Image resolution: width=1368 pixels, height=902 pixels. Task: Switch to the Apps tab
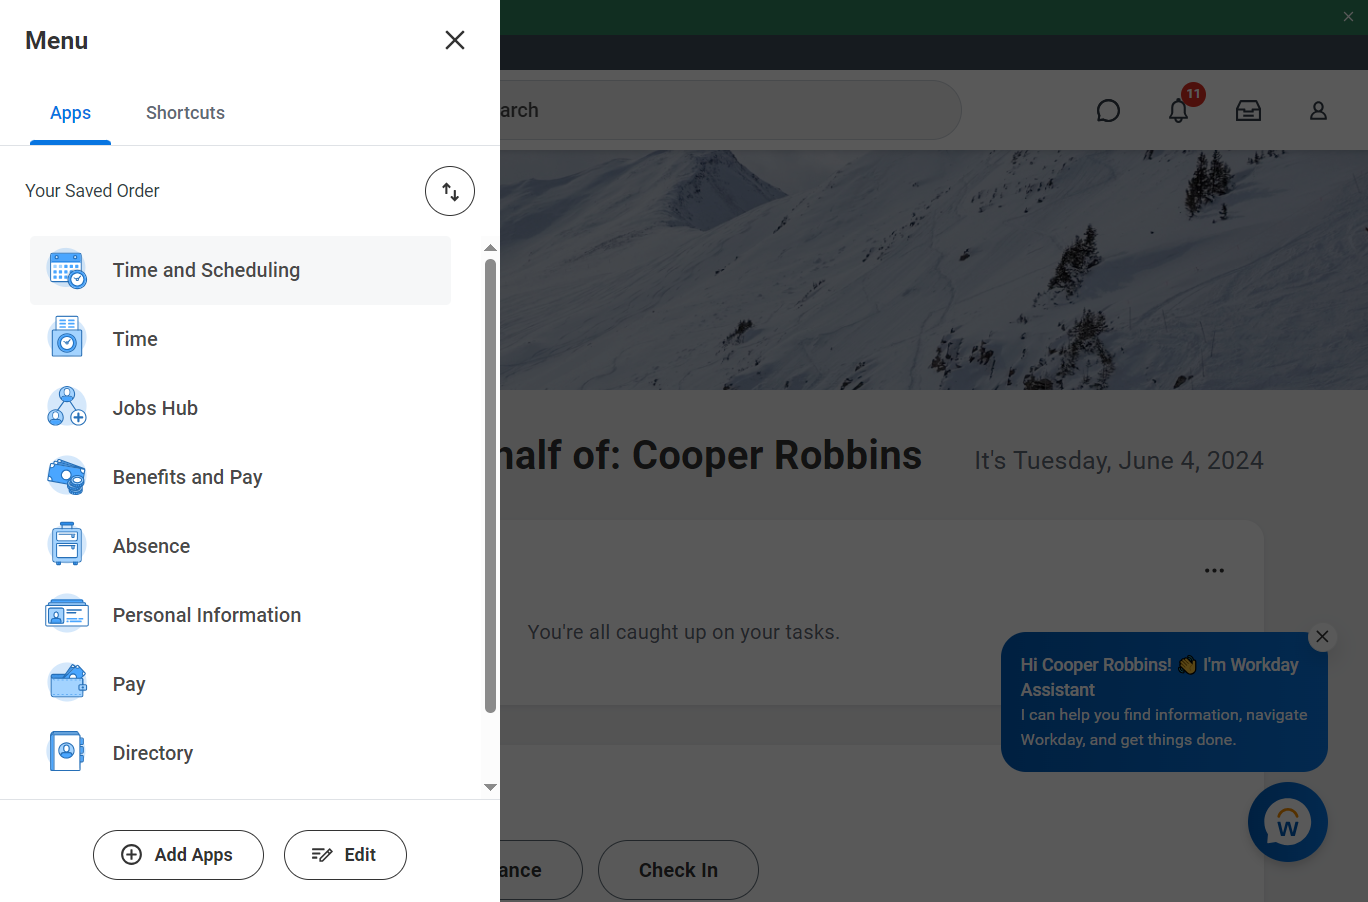pyautogui.click(x=70, y=113)
